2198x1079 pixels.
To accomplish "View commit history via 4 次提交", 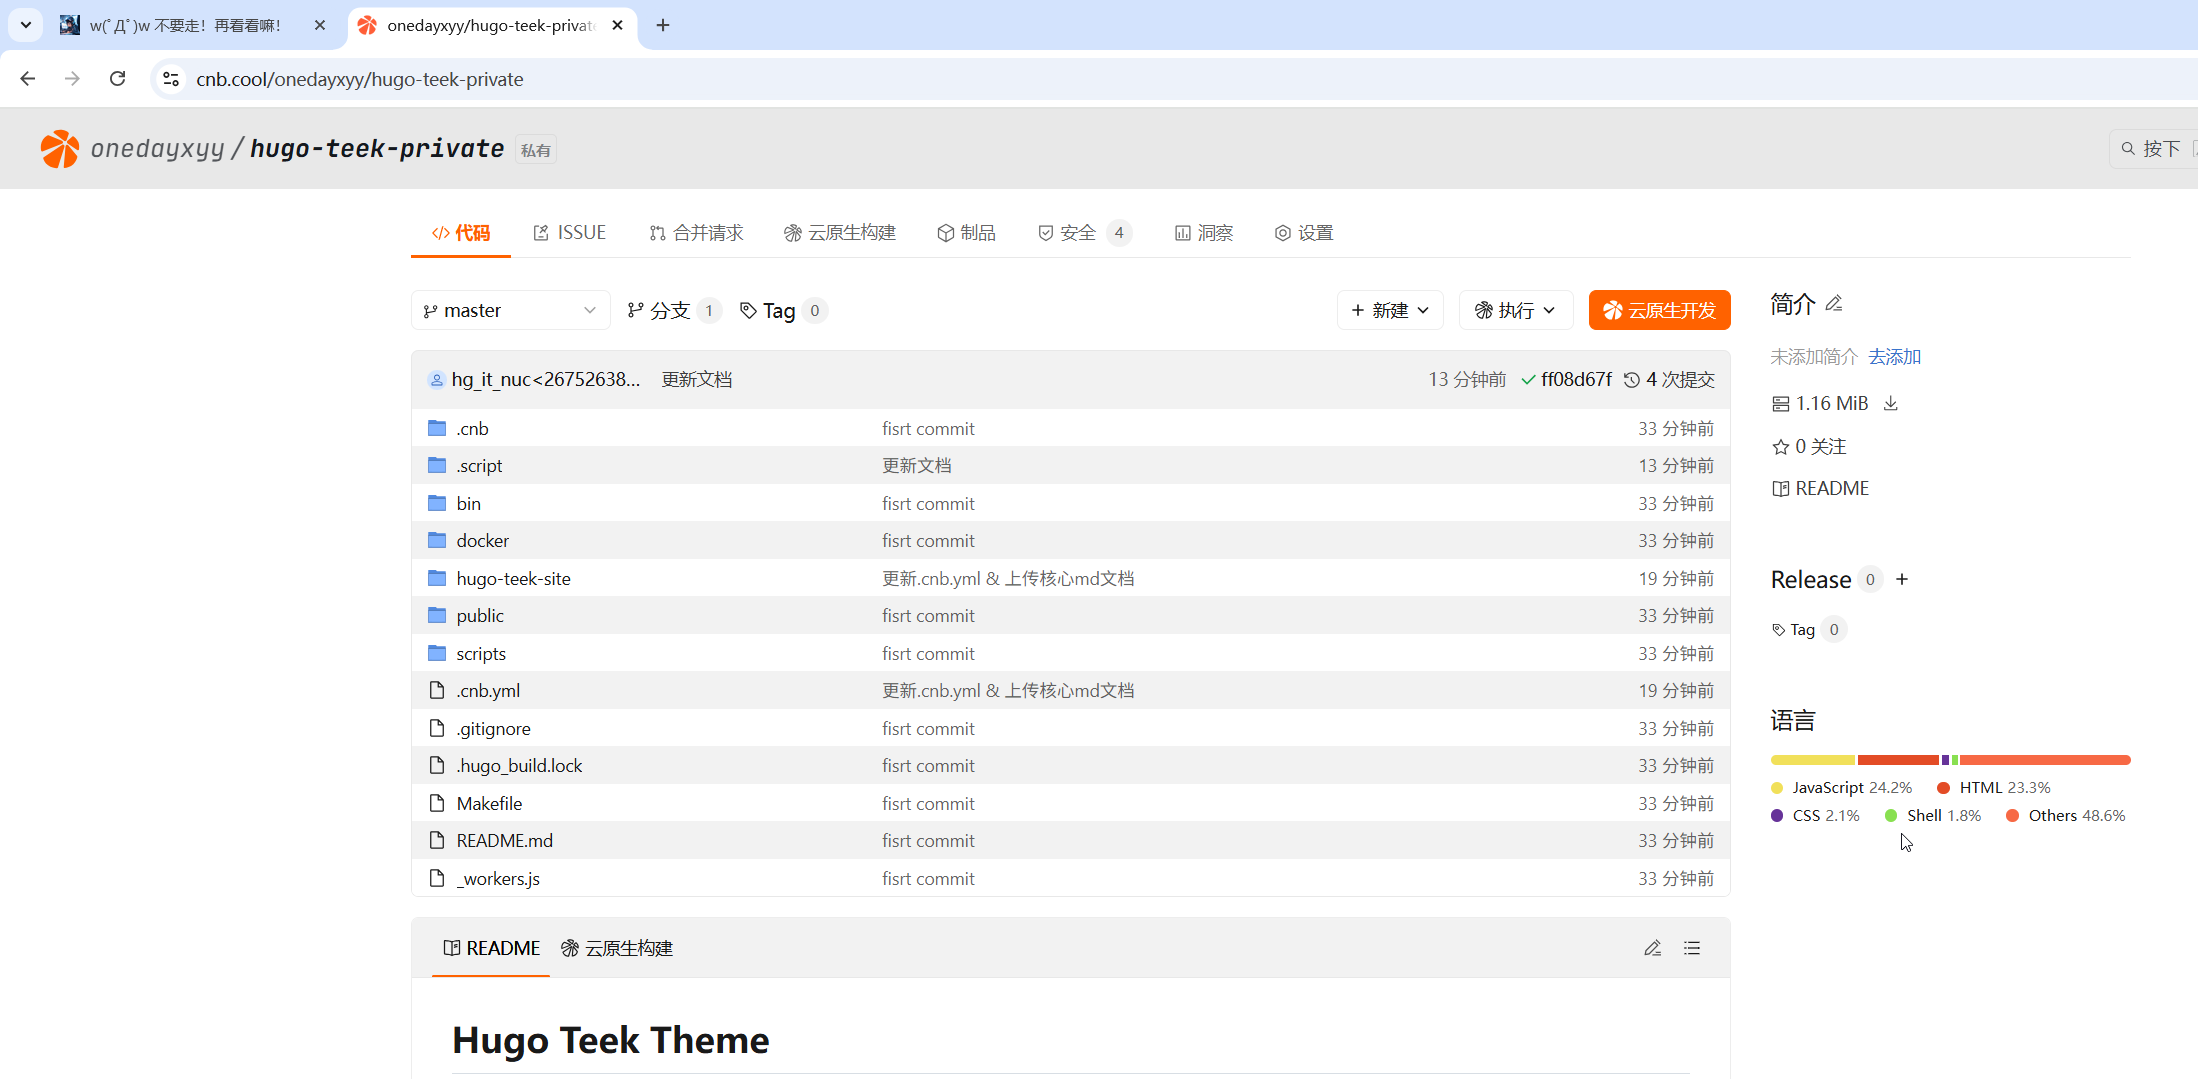I will click(x=1669, y=379).
